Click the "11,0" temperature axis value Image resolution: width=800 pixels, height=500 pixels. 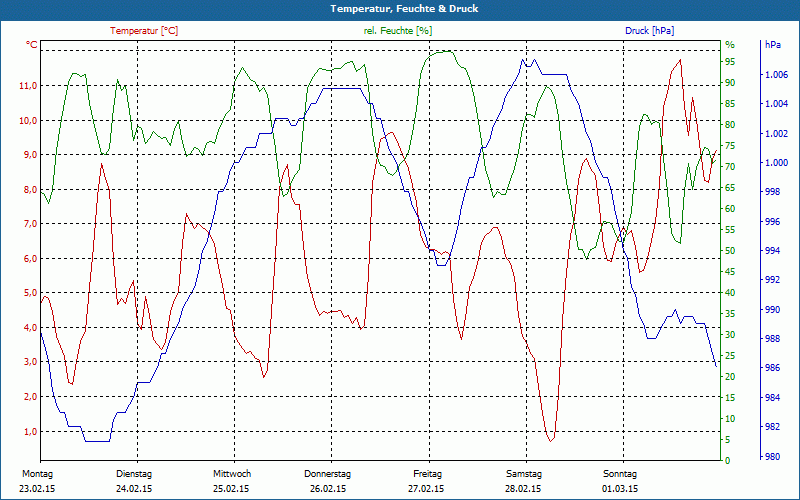[x=28, y=86]
